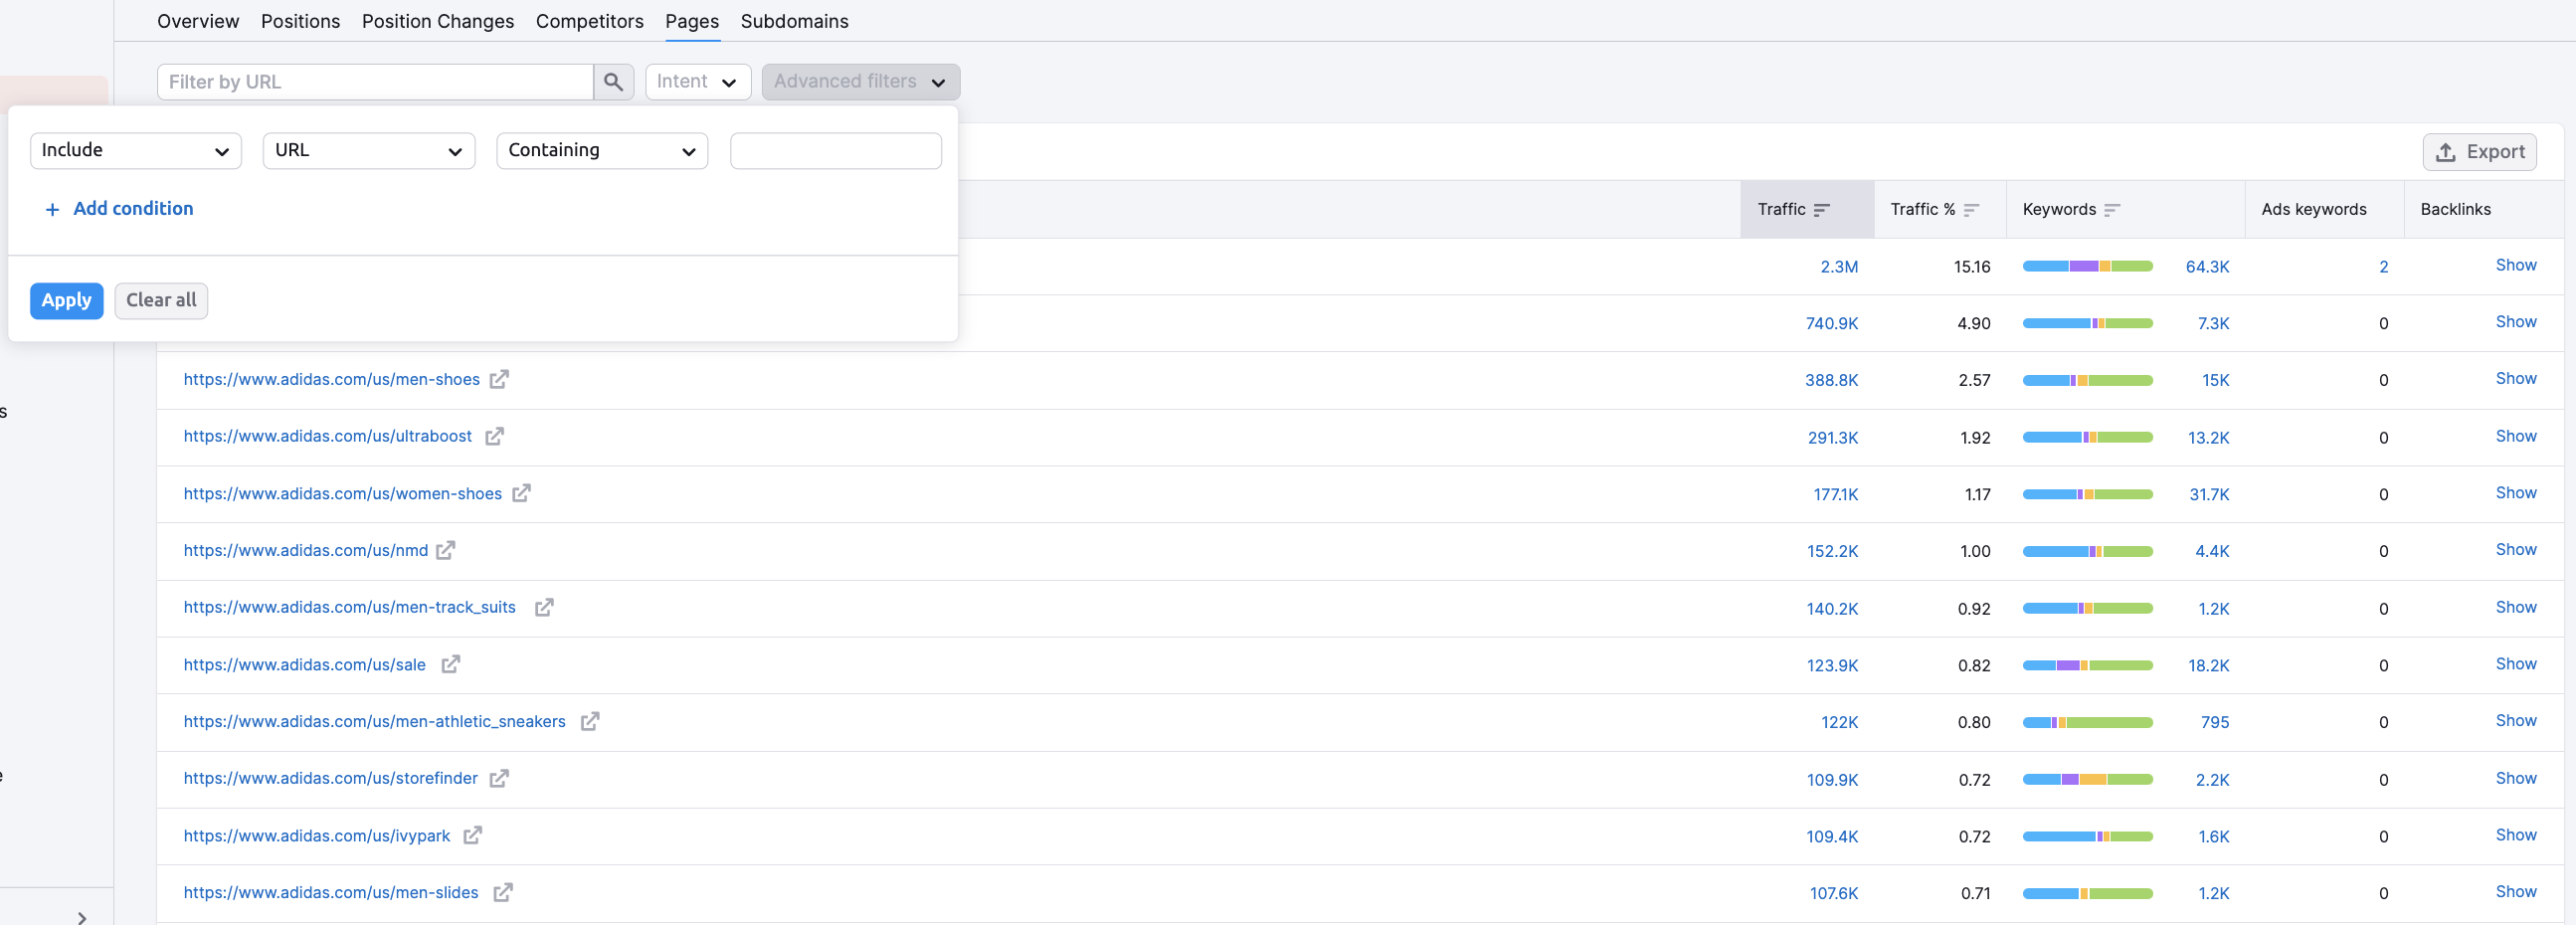Sort by Traffic % column sort icon

[x=1971, y=210]
